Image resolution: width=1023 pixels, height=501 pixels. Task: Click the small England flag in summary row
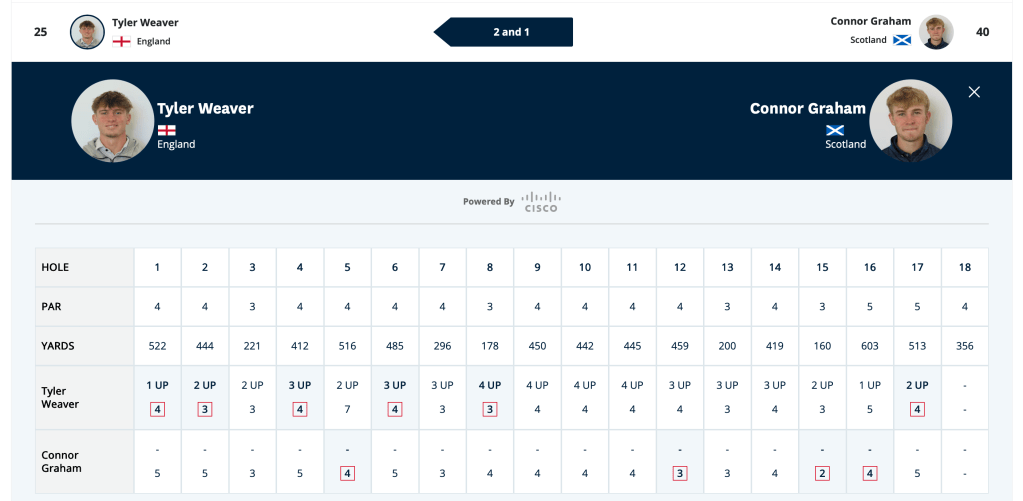[x=122, y=42]
